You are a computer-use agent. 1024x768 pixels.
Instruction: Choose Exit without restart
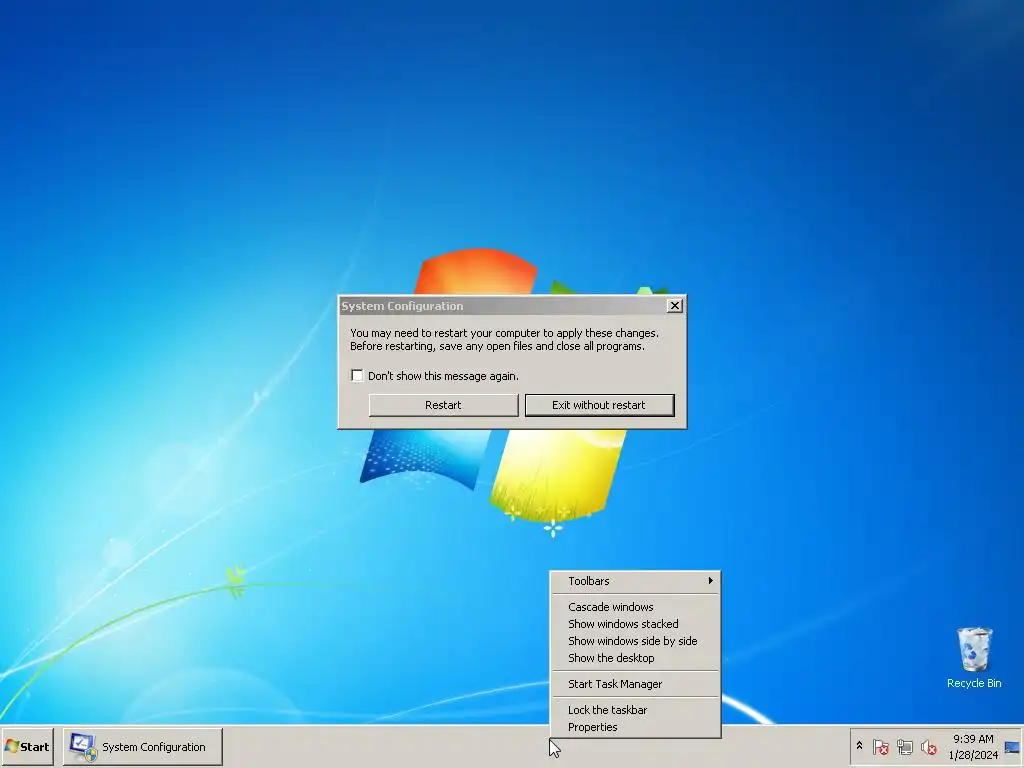click(599, 405)
